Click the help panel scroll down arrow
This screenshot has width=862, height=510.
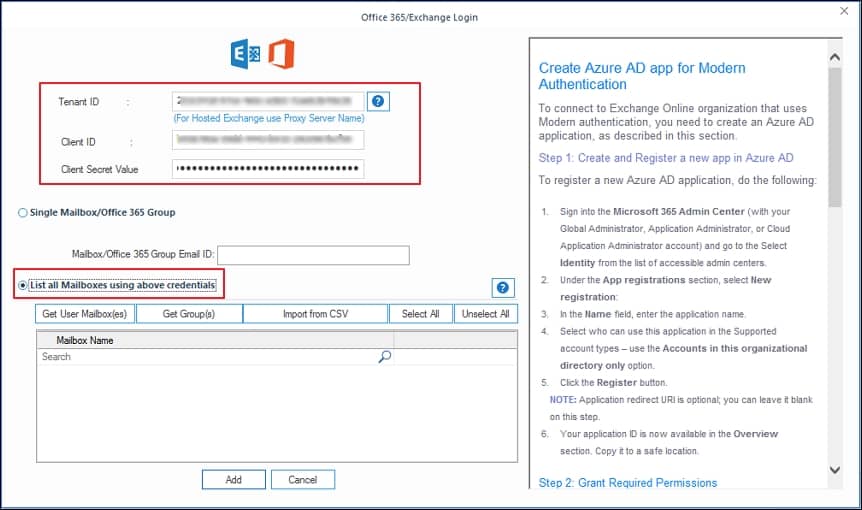point(835,470)
